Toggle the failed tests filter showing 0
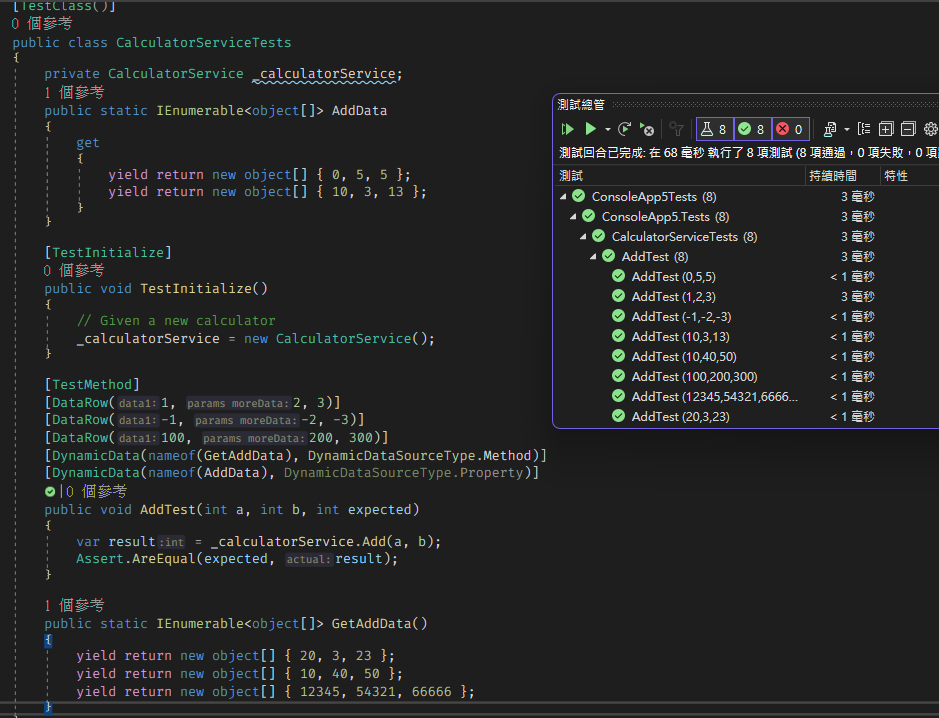The width and height of the screenshot is (939, 718). point(789,129)
